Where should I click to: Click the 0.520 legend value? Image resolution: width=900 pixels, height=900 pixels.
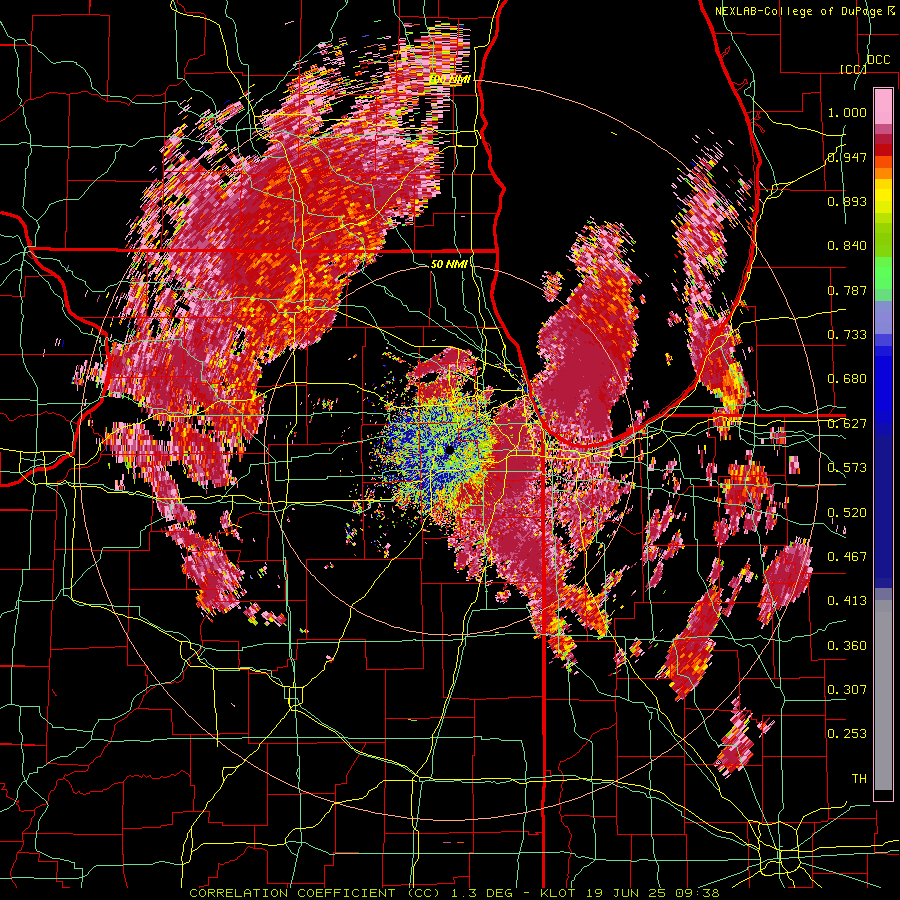[x=847, y=513]
